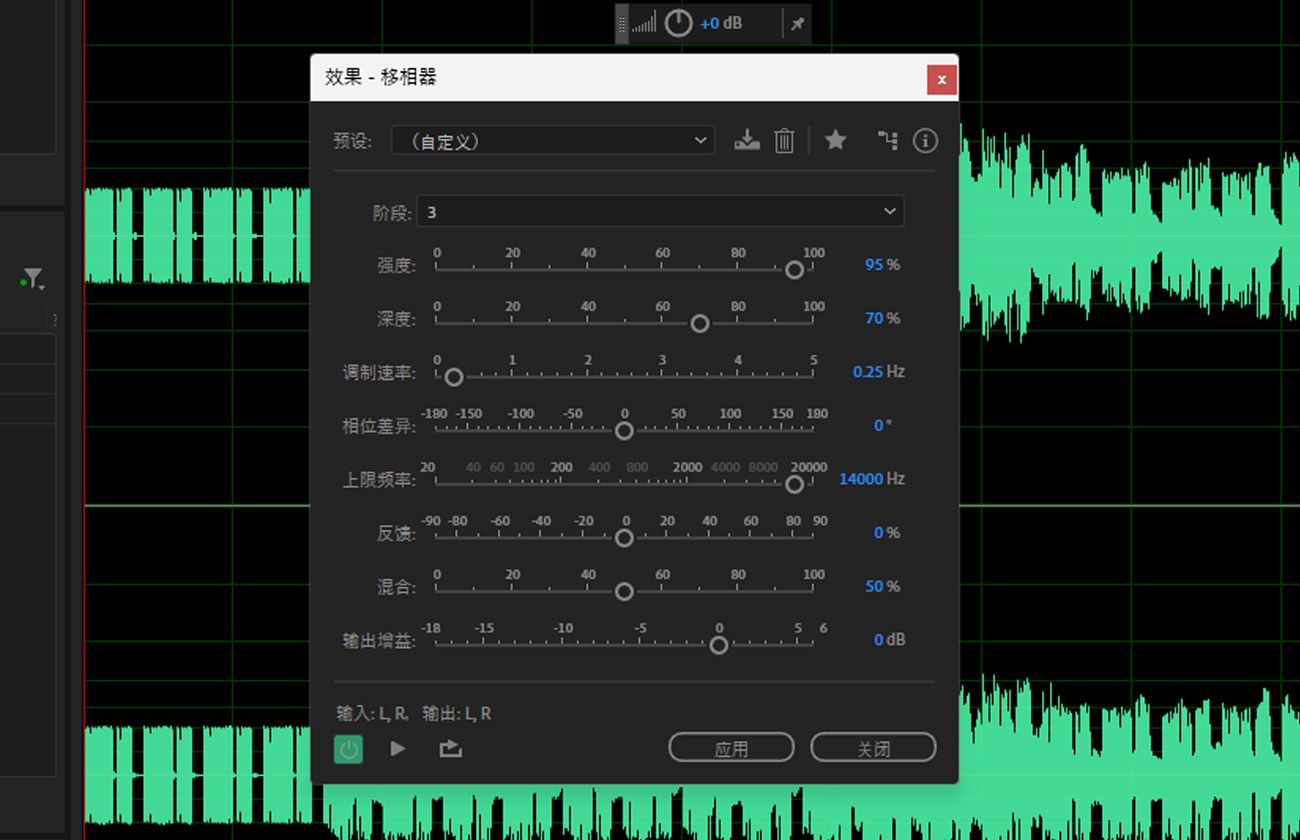Enable loop playback for preview
1300x840 pixels.
pyautogui.click(x=449, y=748)
